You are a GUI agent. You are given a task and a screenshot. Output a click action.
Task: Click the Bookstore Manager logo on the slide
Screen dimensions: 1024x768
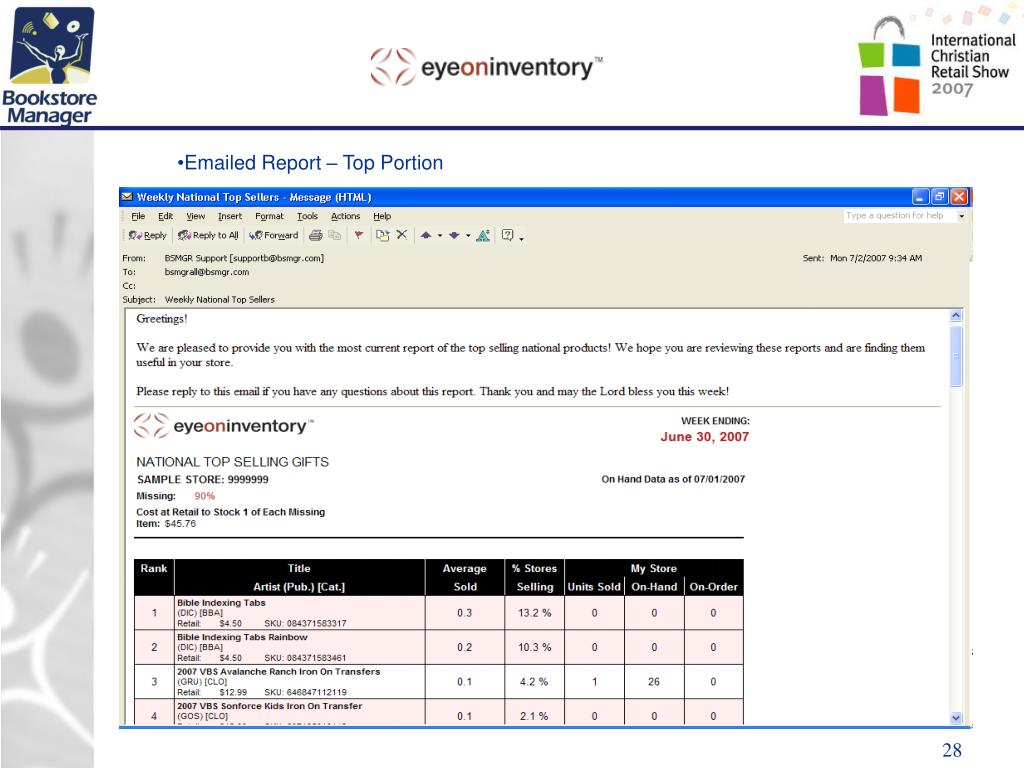coord(50,65)
